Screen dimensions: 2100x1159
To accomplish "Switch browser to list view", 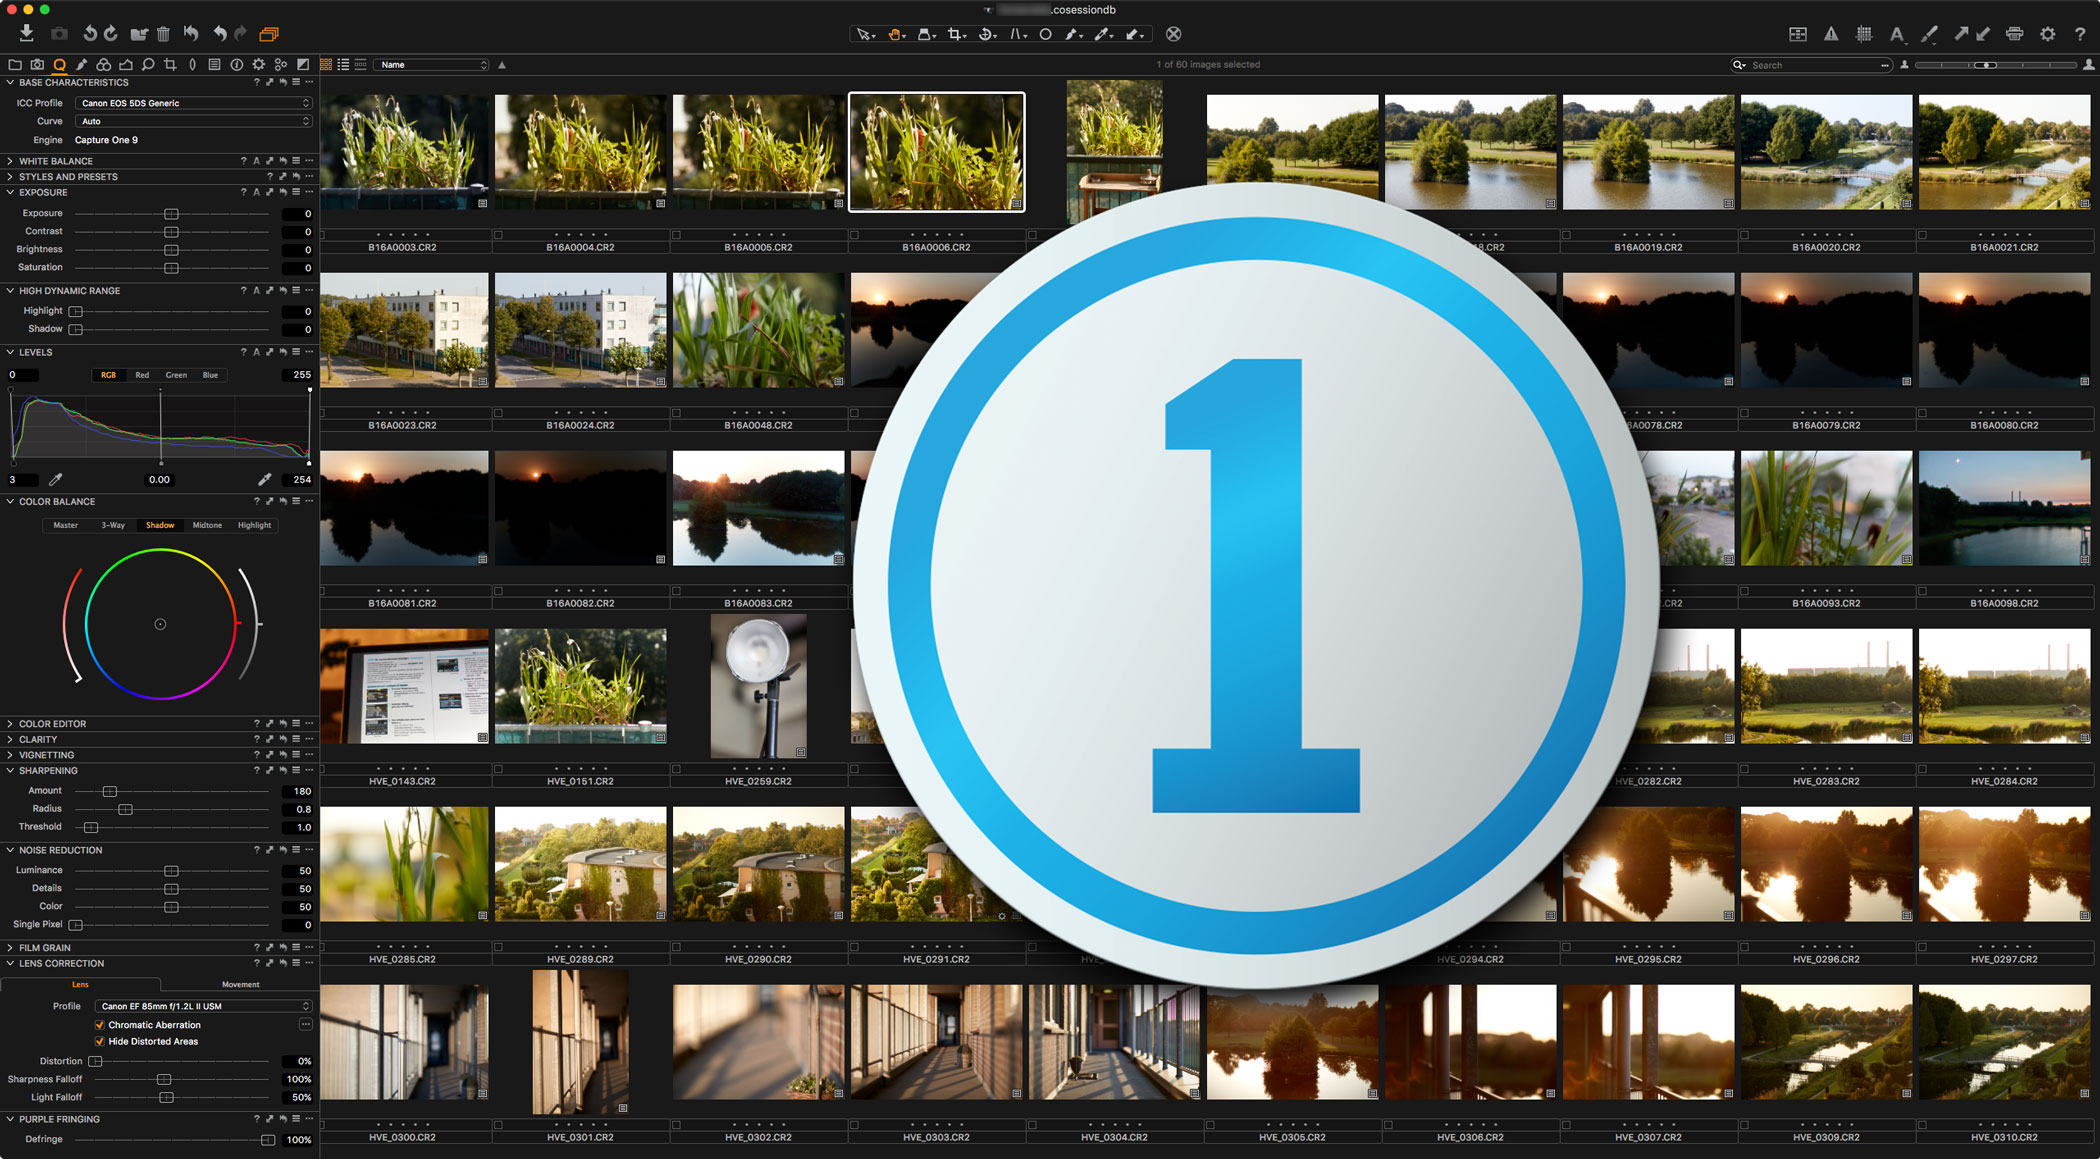I will pos(343,65).
